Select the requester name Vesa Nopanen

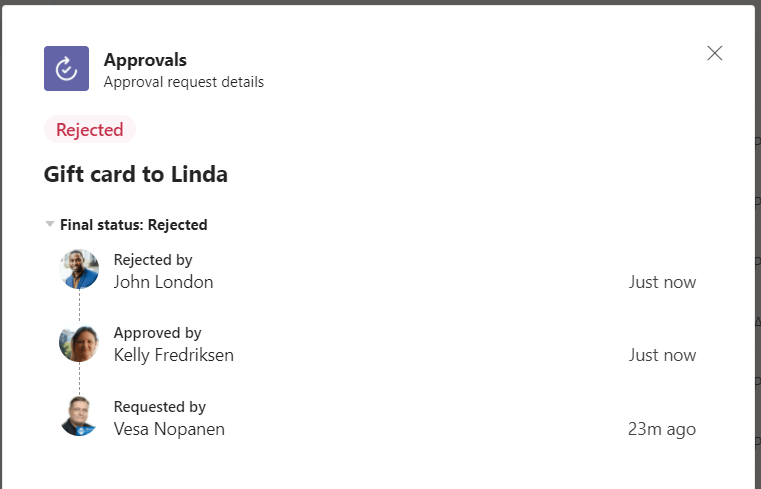[x=169, y=429]
